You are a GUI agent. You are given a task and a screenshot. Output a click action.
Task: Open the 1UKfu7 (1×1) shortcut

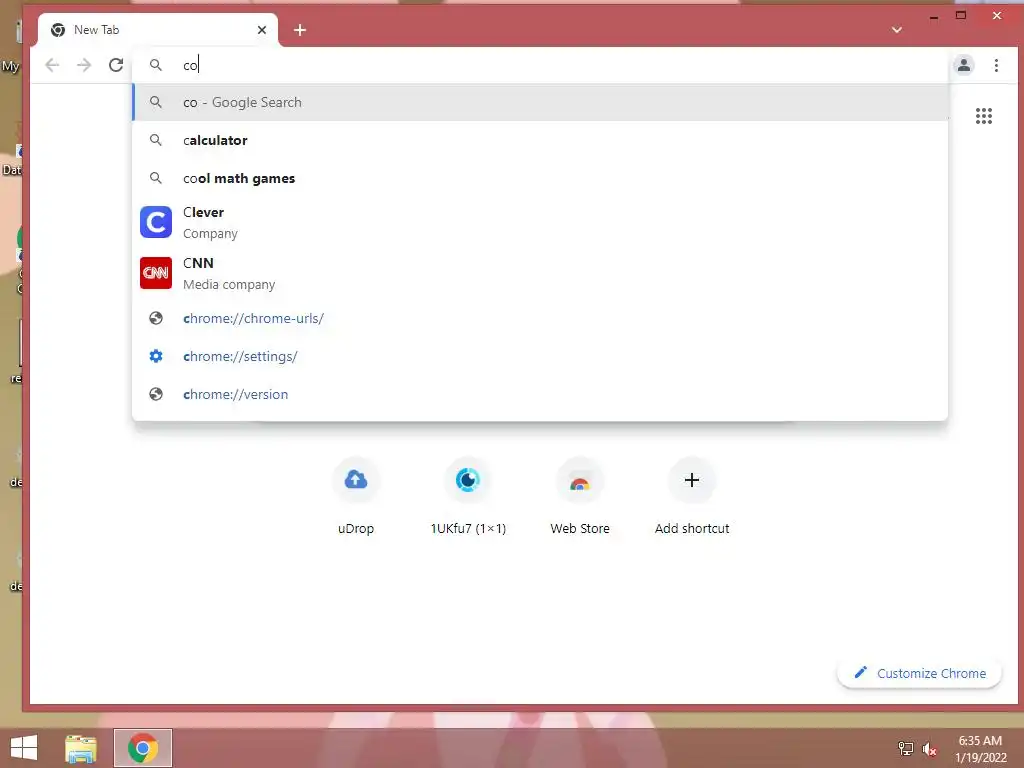coord(468,497)
